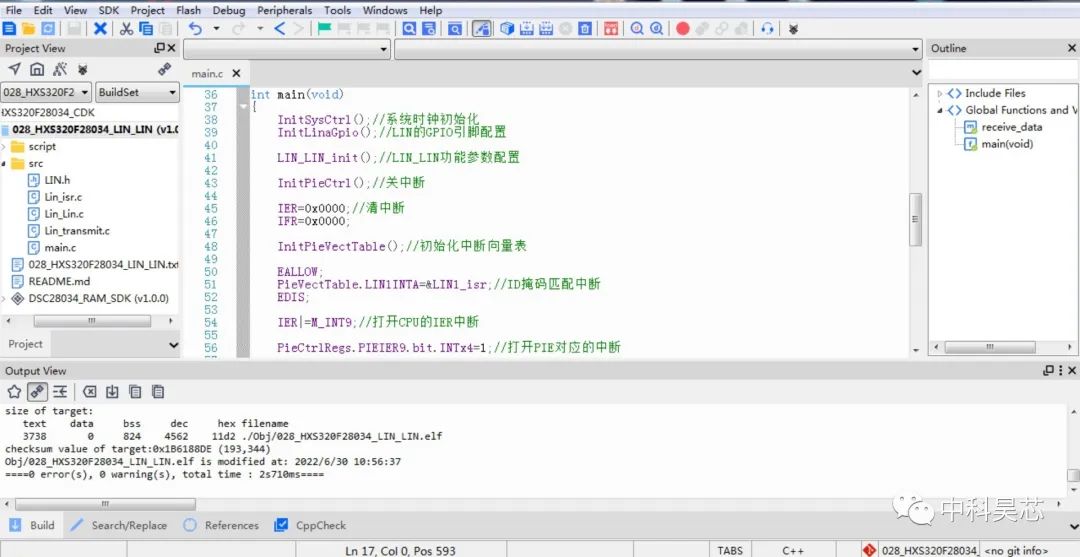Click the blue trash Clean project icon

point(585,28)
